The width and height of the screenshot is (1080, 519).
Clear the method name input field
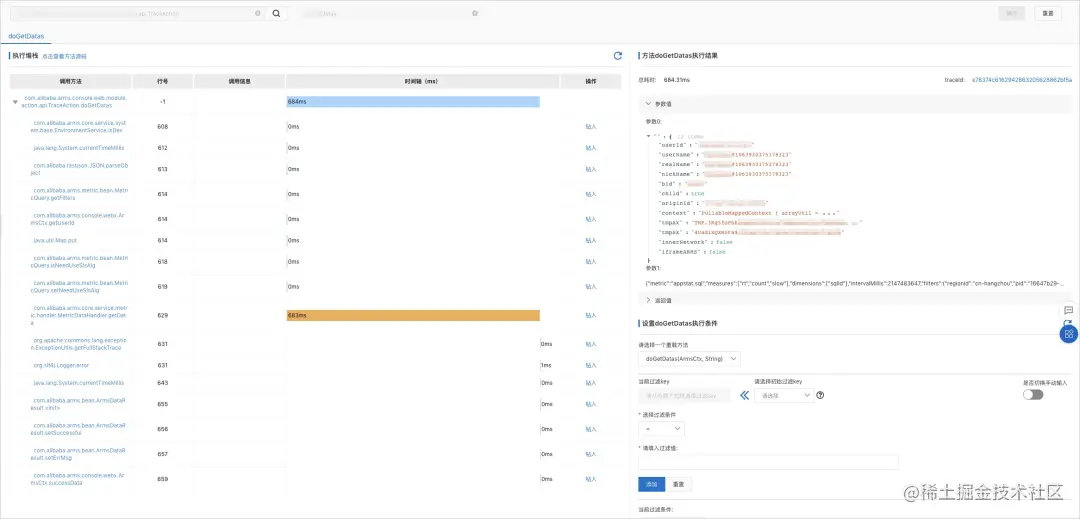click(x=475, y=13)
